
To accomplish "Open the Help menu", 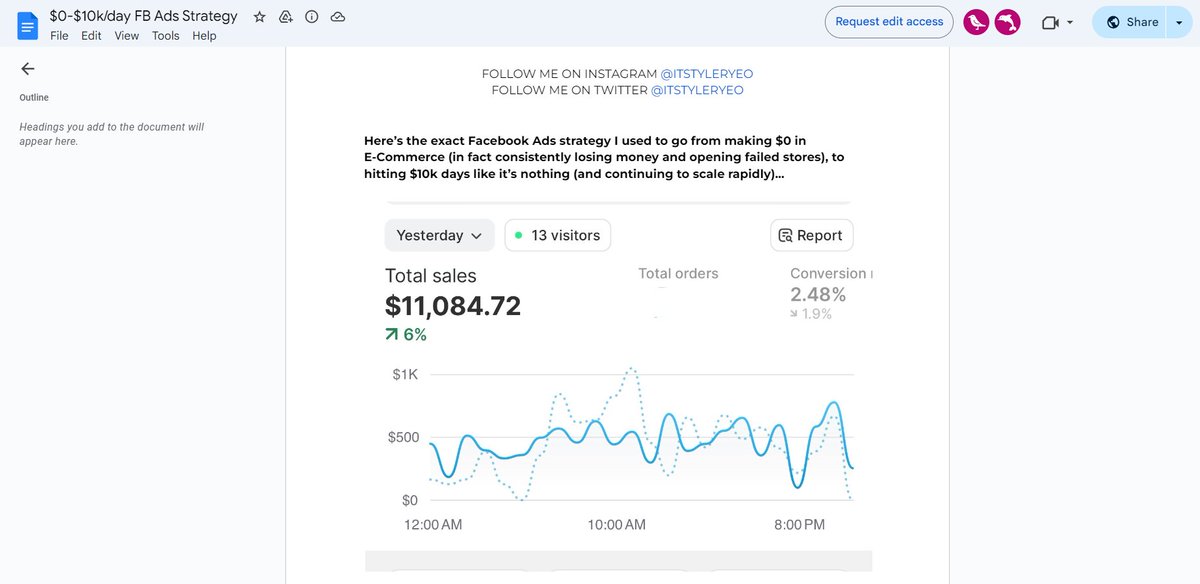I will coord(204,35).
